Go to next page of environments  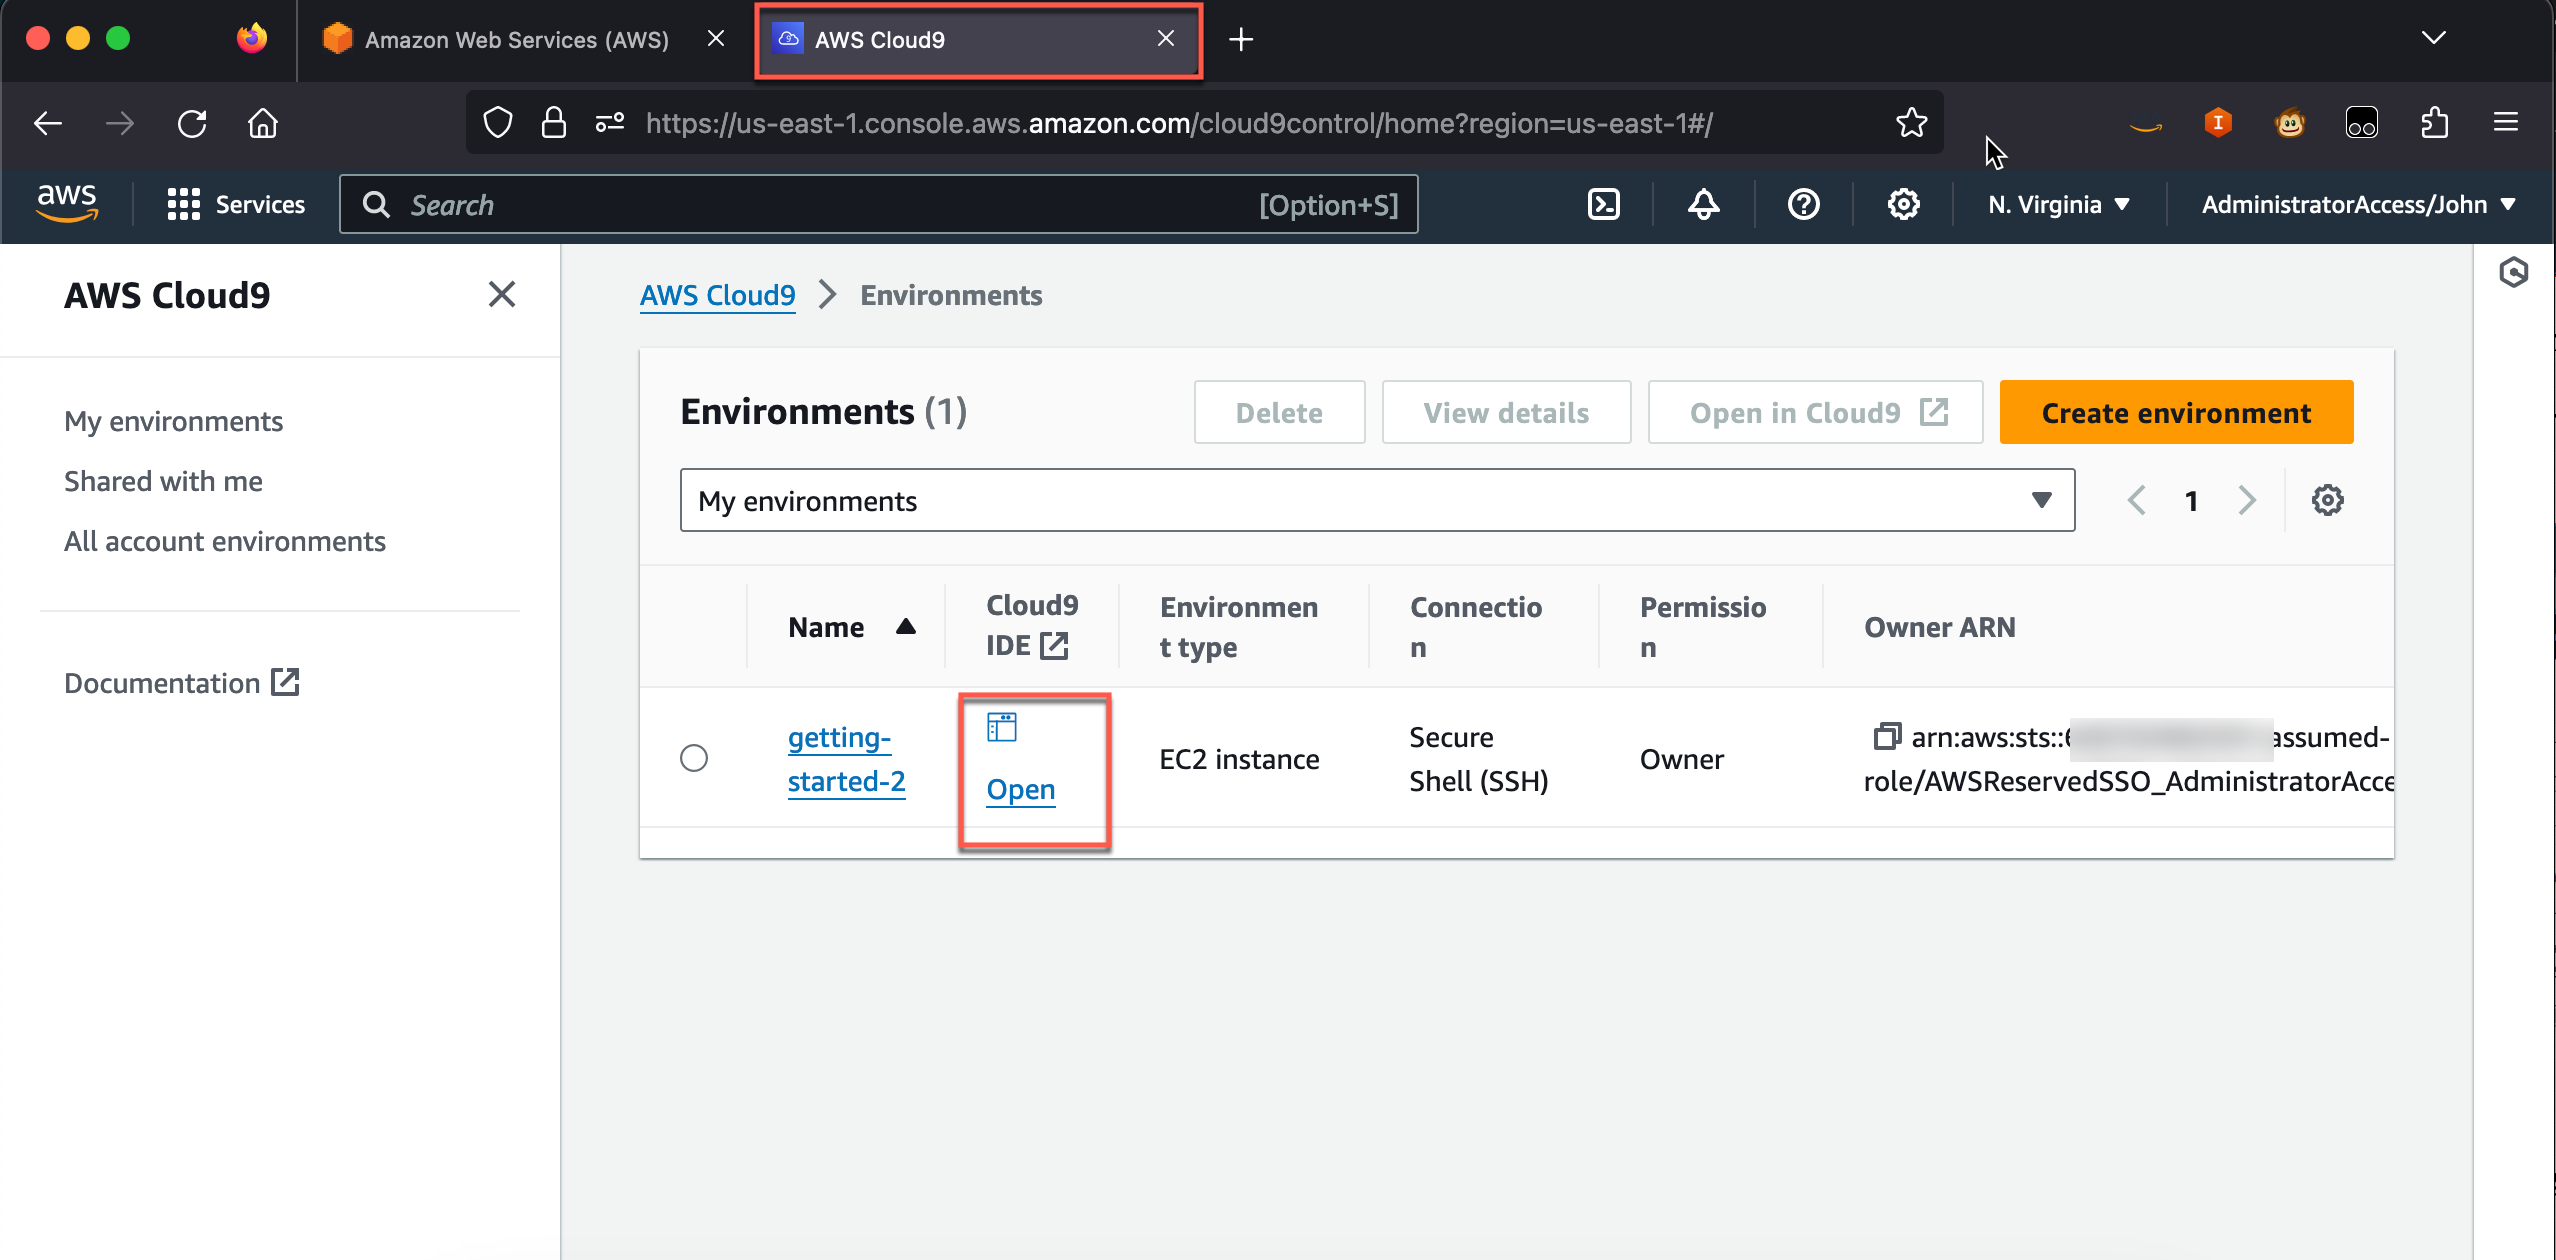point(2247,500)
